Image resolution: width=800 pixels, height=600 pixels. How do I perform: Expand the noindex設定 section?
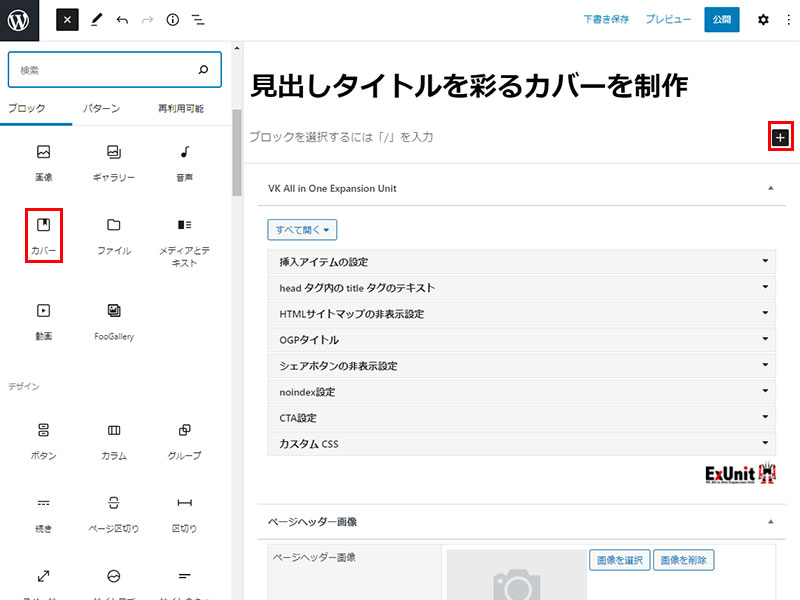(x=521, y=392)
